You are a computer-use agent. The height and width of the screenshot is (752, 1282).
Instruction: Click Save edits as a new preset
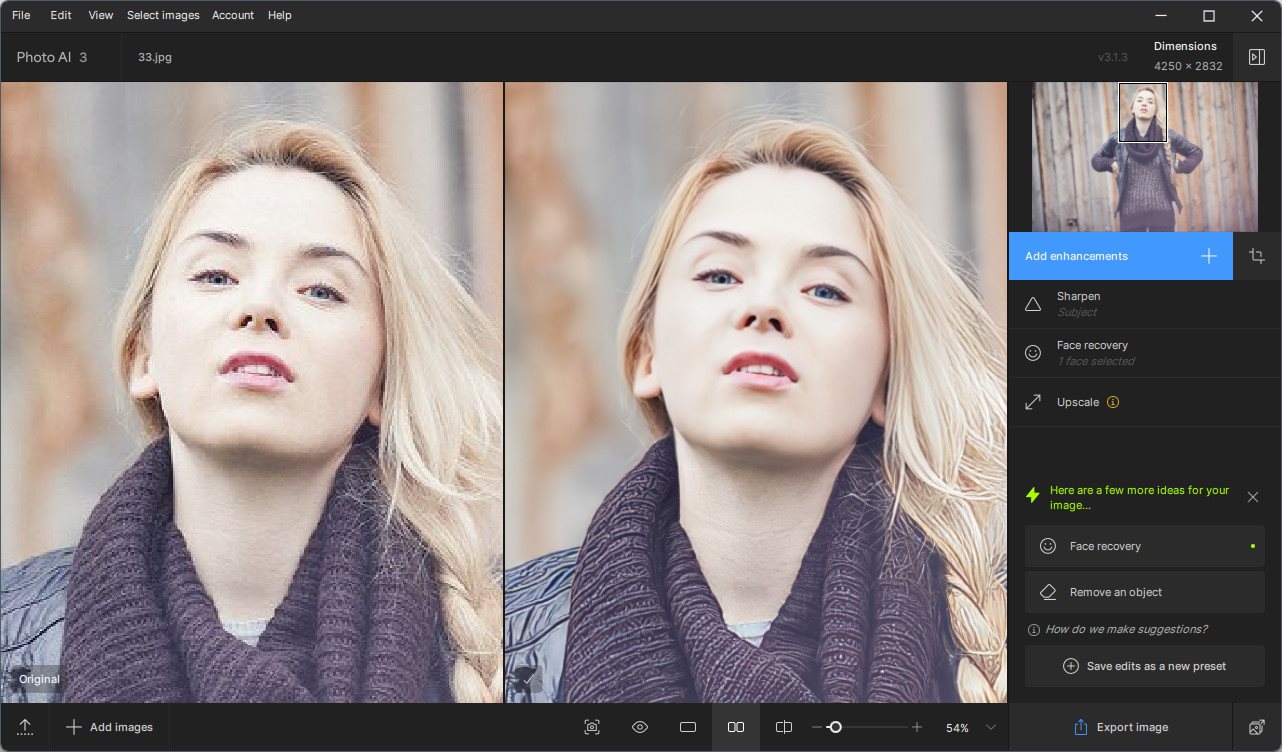(x=1145, y=666)
